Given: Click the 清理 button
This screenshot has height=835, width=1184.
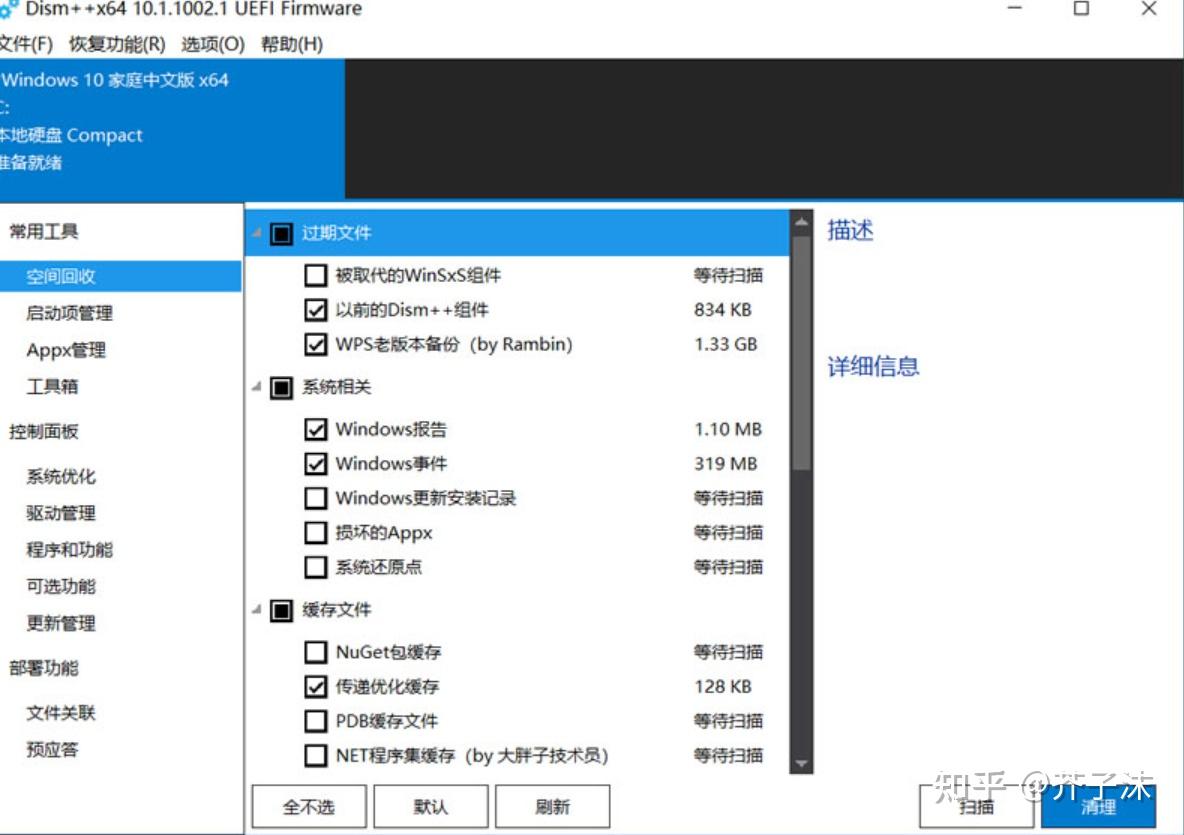Looking at the screenshot, I should [x=1099, y=806].
